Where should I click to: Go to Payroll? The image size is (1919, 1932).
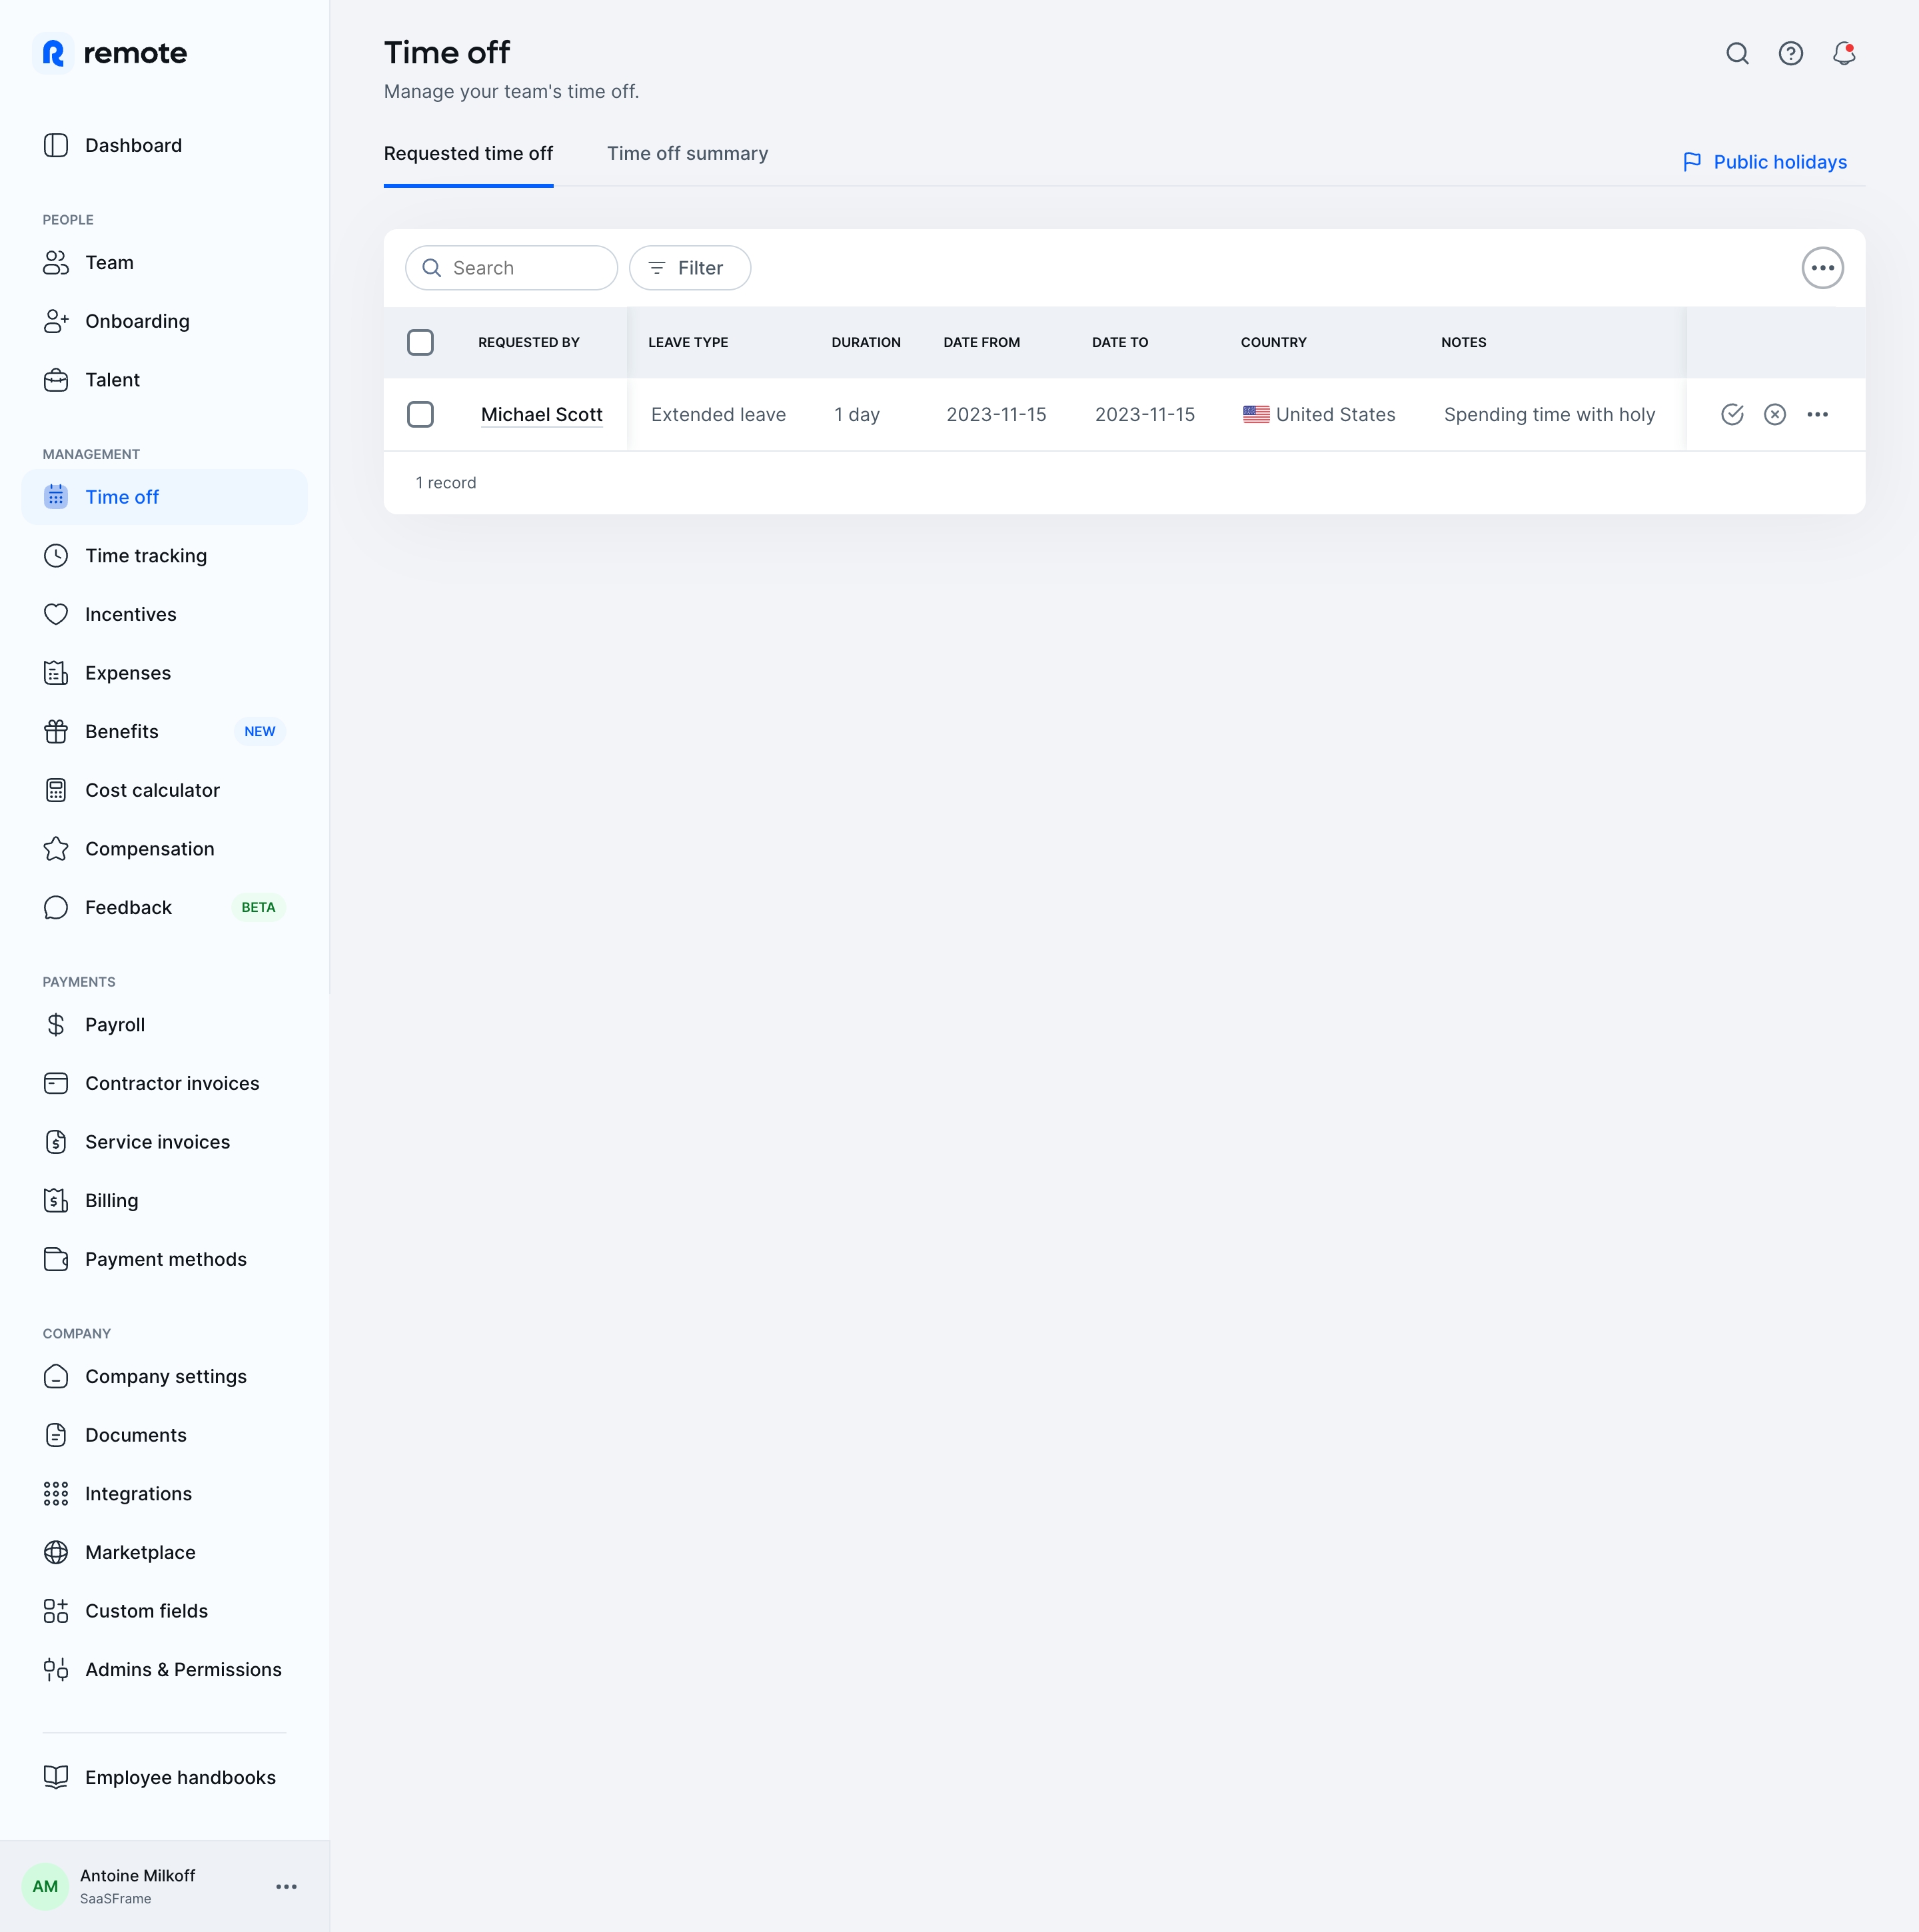pos(164,1025)
